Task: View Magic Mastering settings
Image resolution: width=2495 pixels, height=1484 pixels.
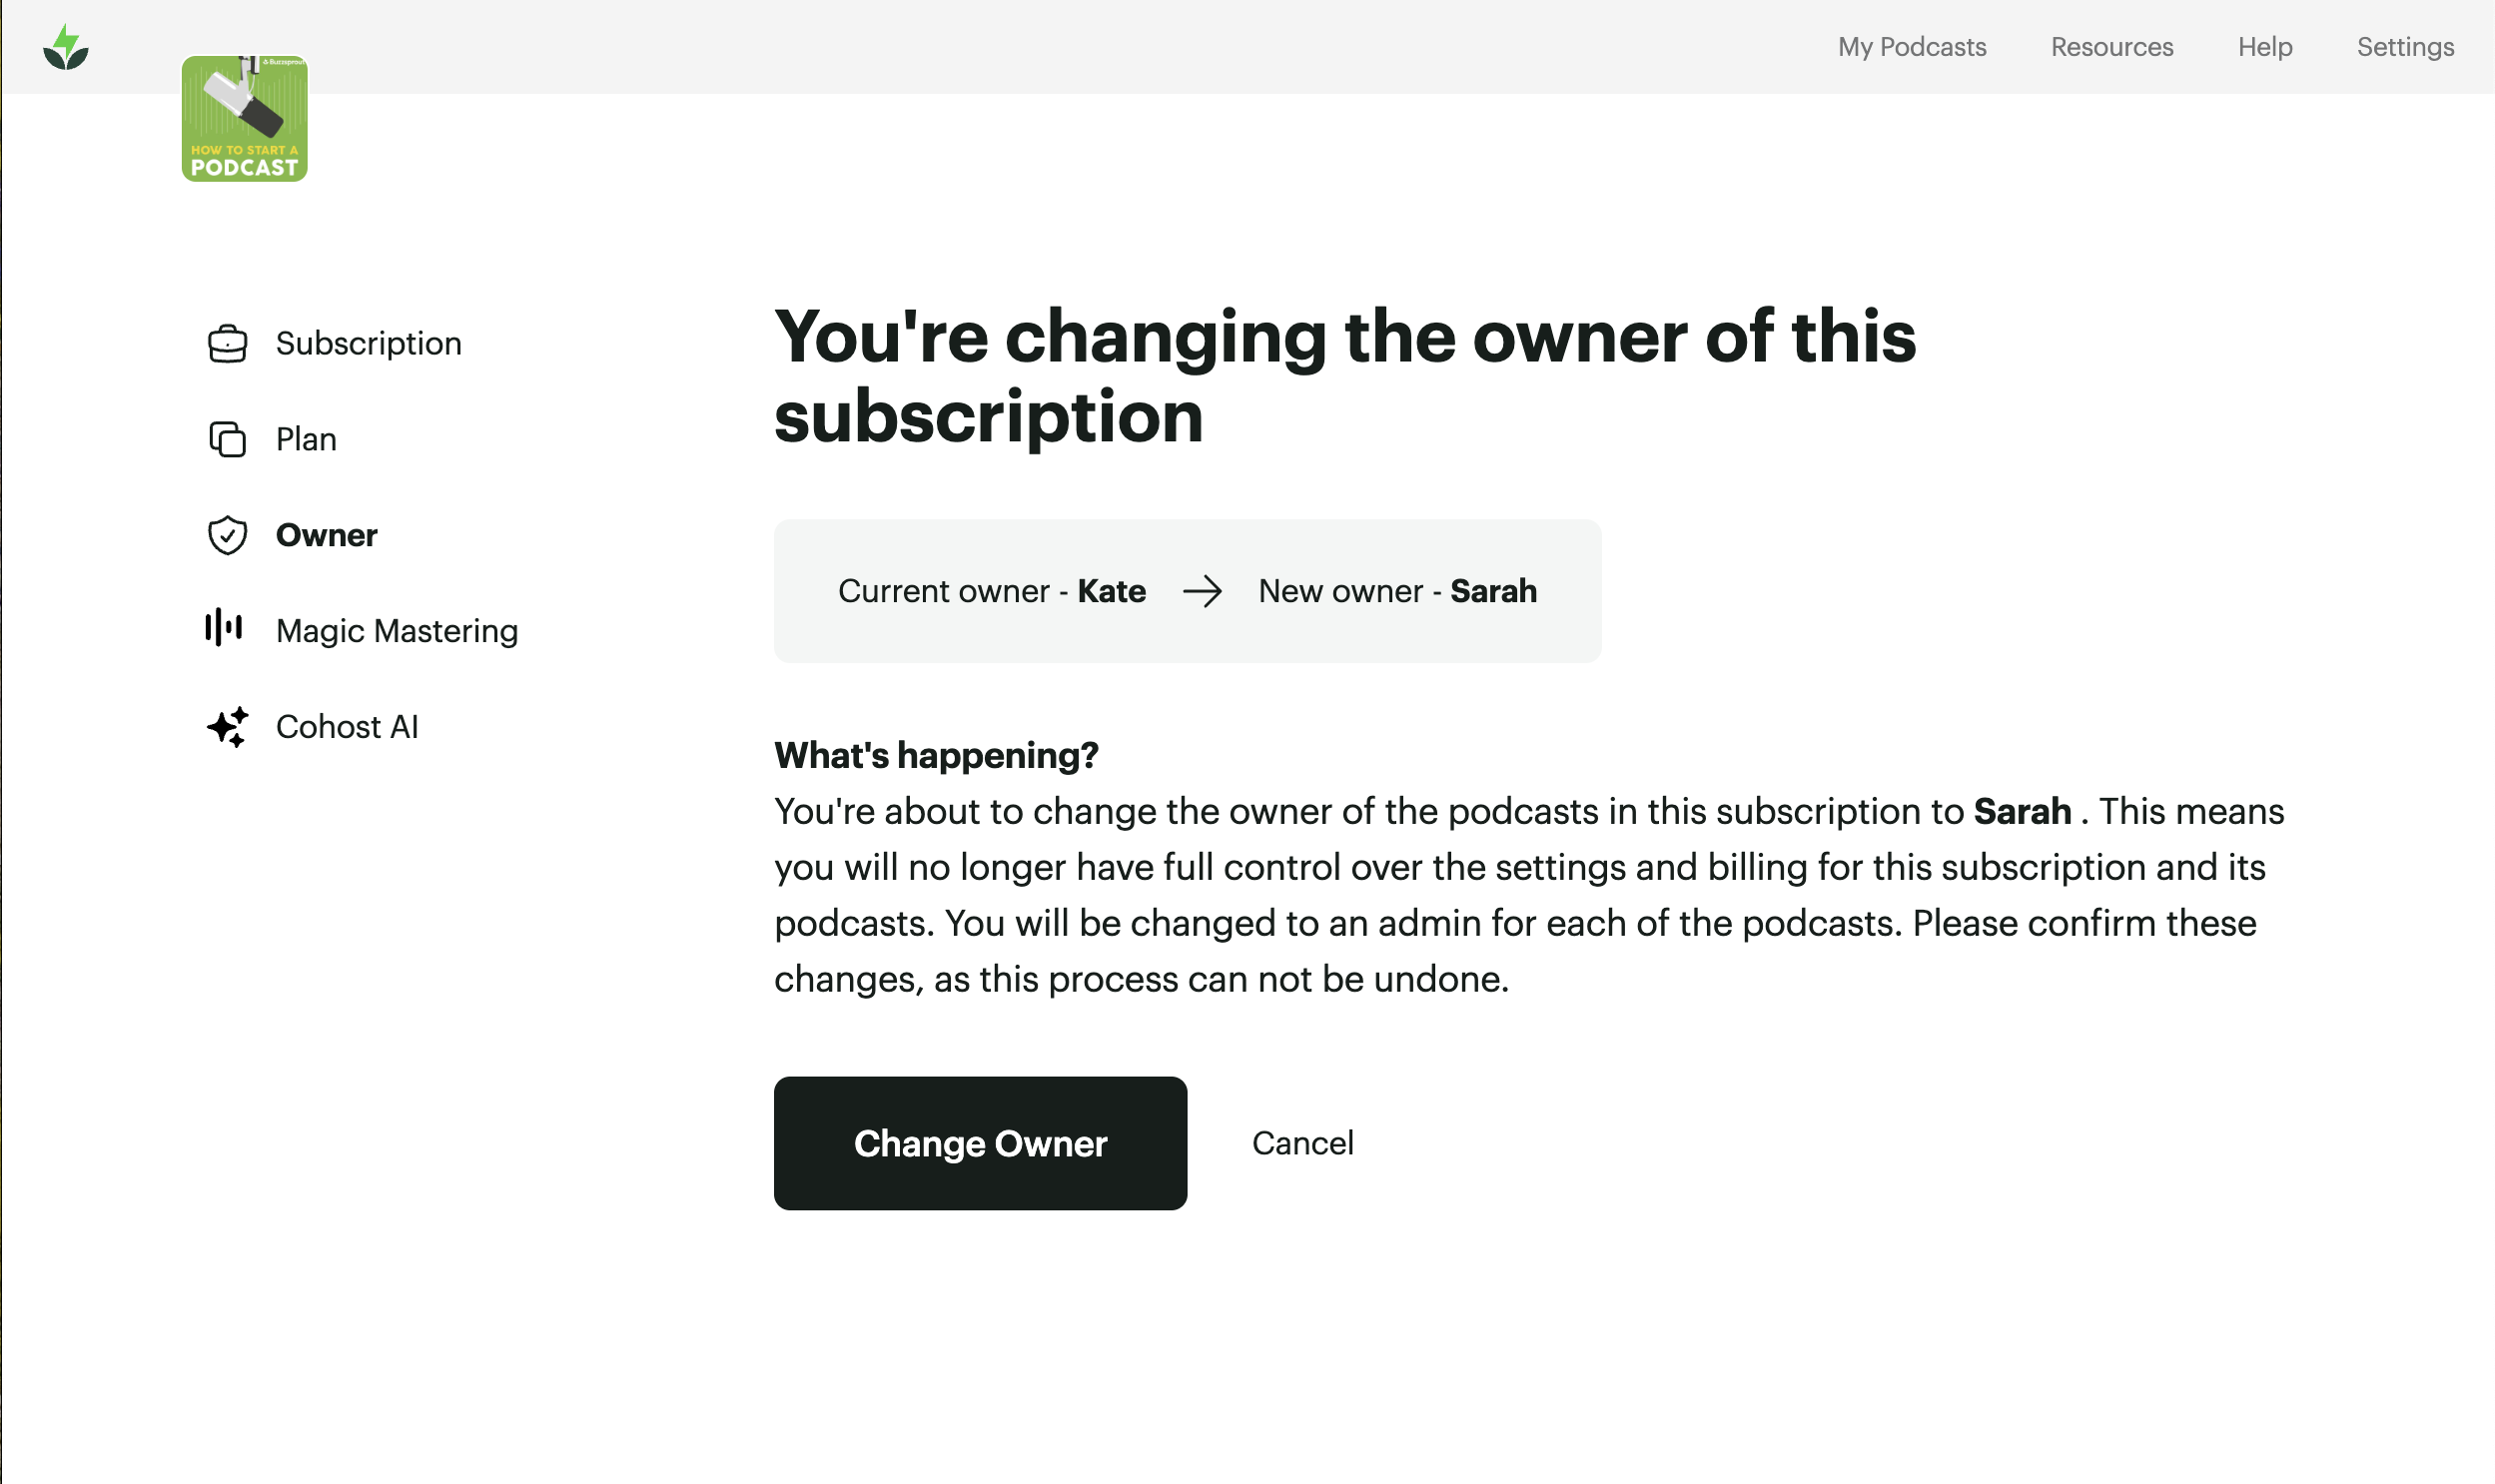Action: pyautogui.click(x=397, y=630)
